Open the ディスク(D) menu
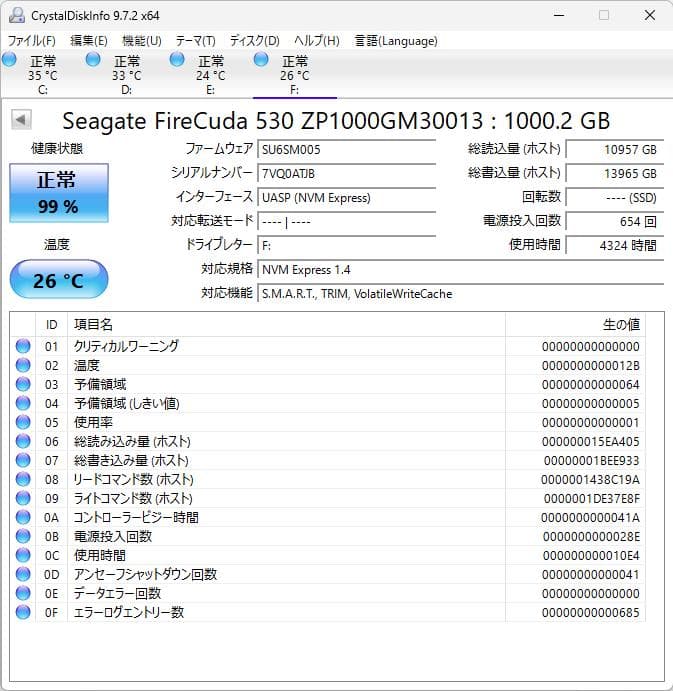The width and height of the screenshot is (673, 691). pos(254,41)
